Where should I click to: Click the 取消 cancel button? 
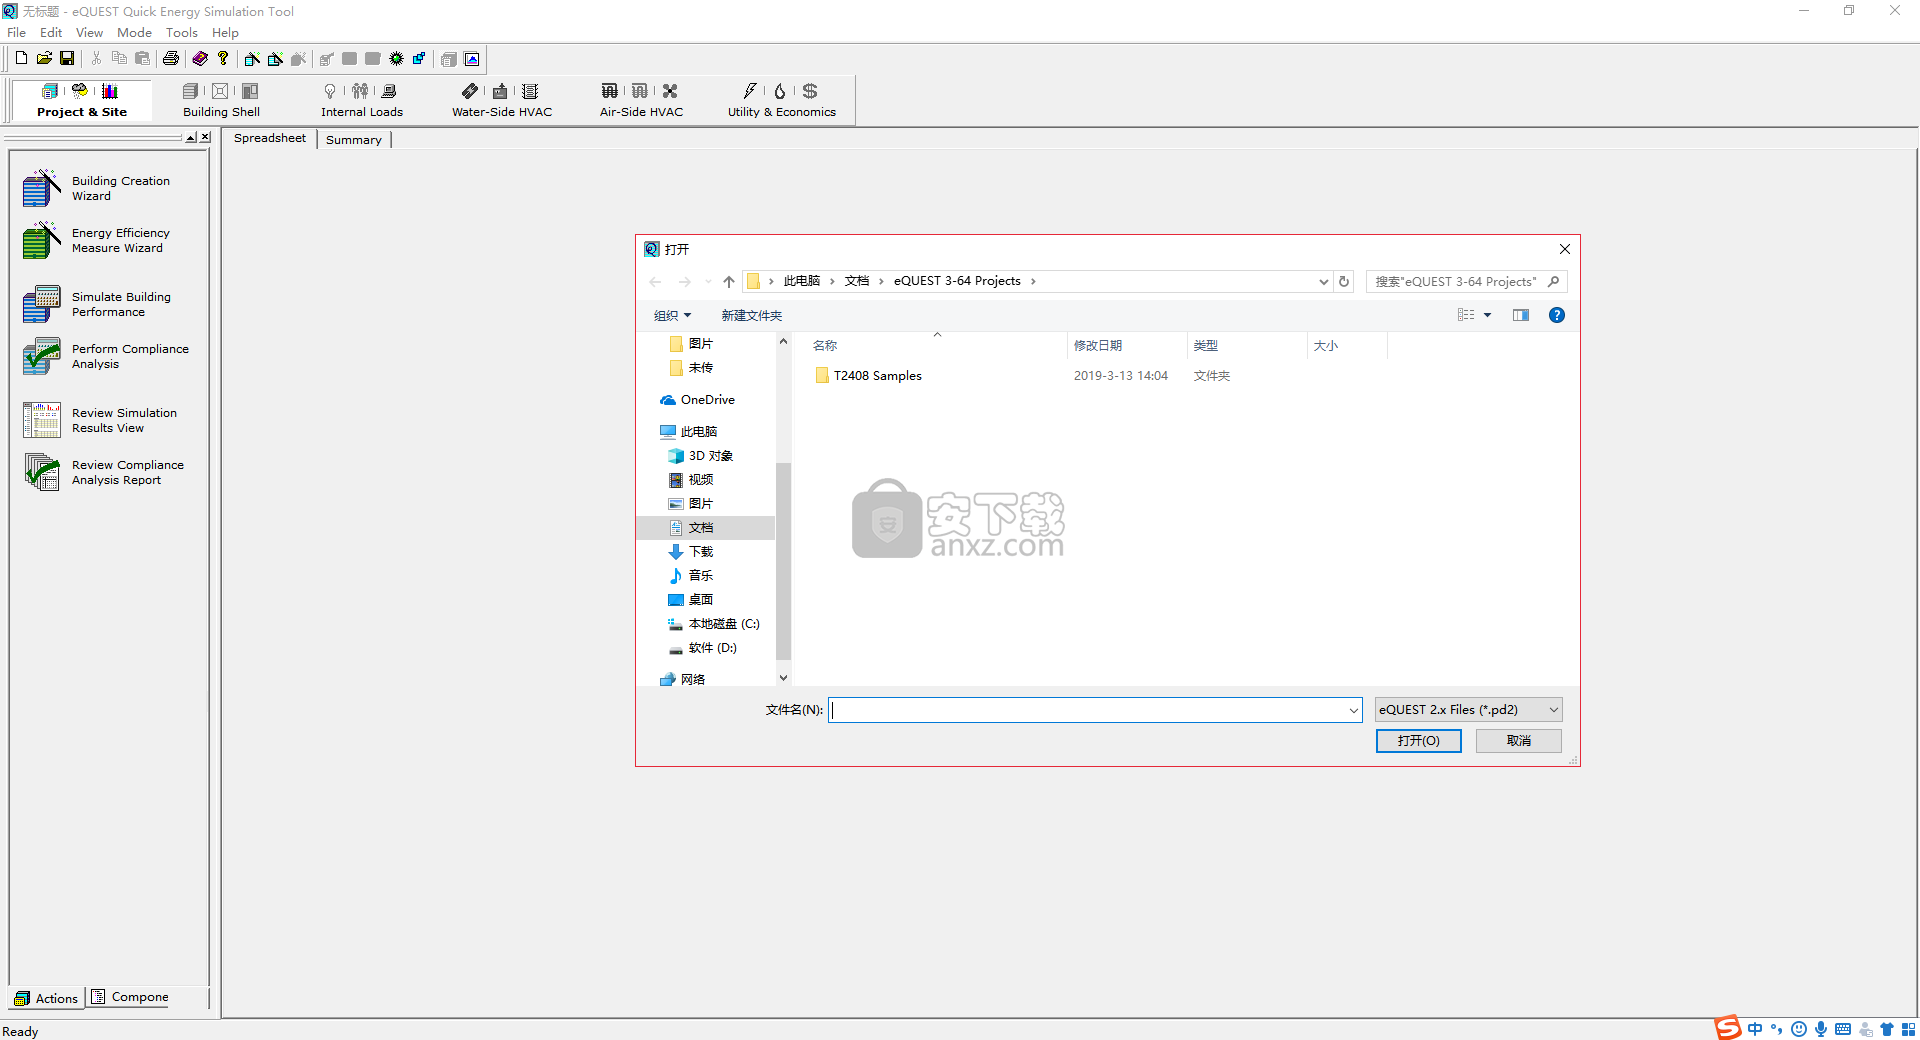click(1518, 740)
